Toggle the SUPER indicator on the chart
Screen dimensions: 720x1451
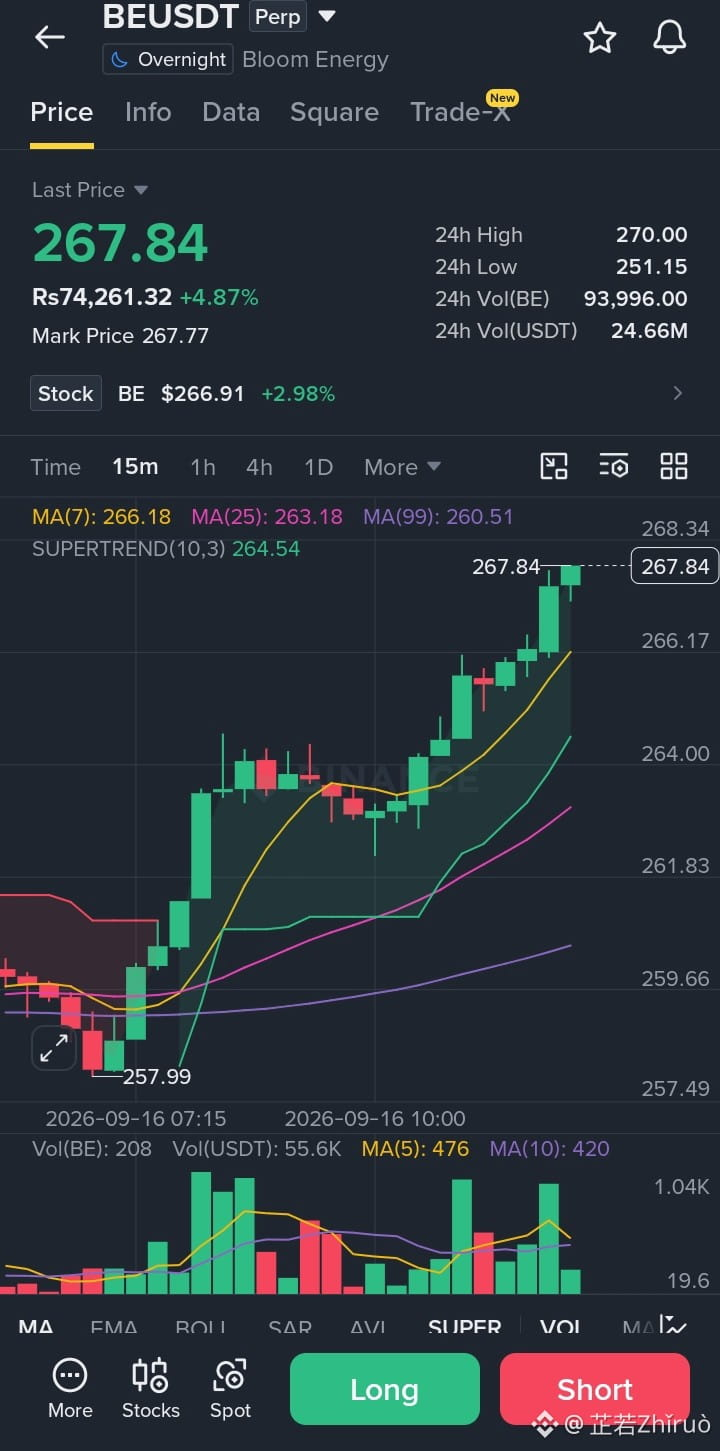464,1328
